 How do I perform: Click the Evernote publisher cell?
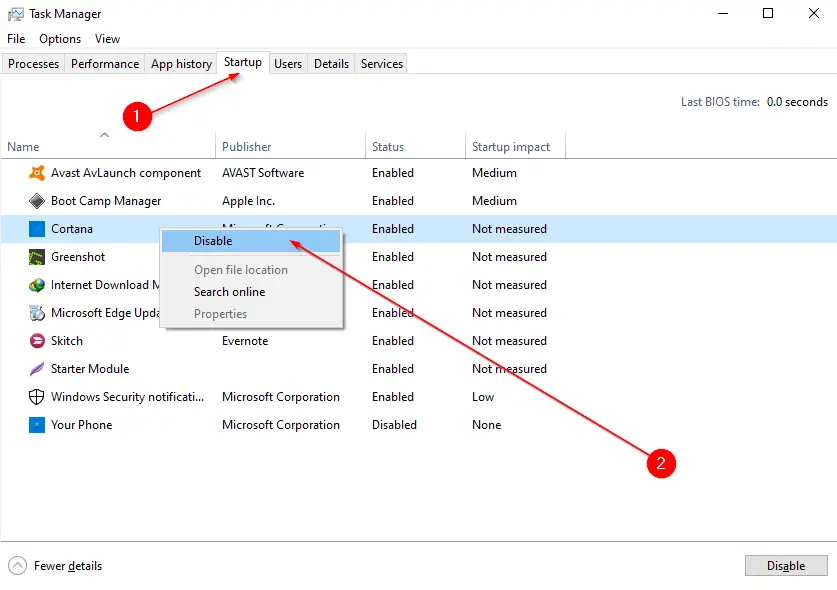coord(245,341)
